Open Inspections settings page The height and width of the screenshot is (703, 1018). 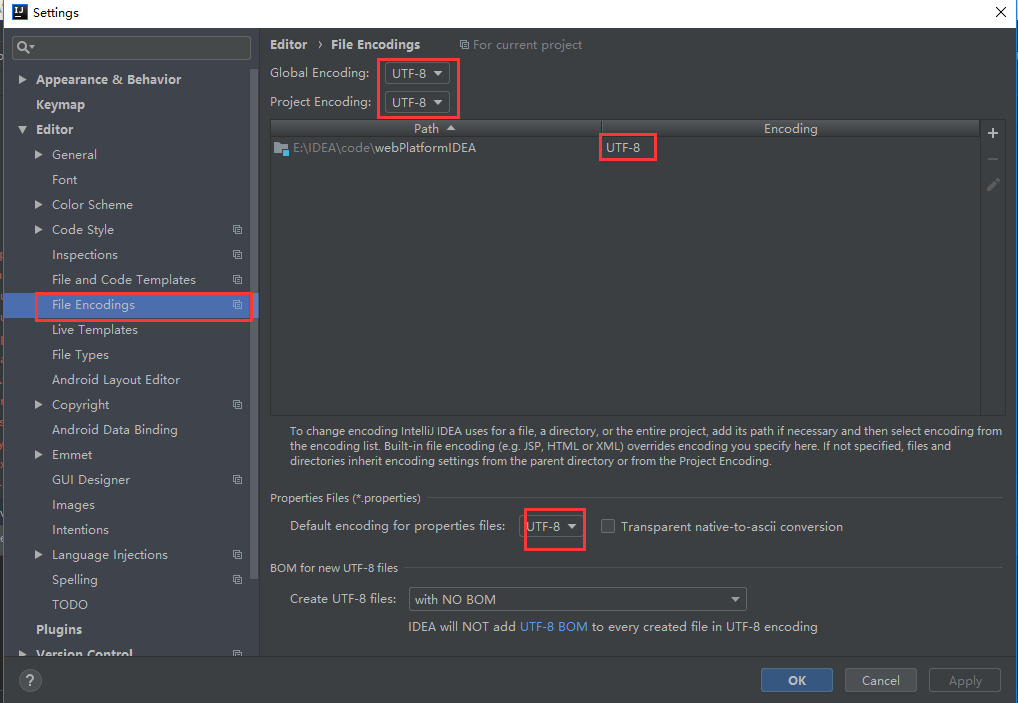point(85,254)
